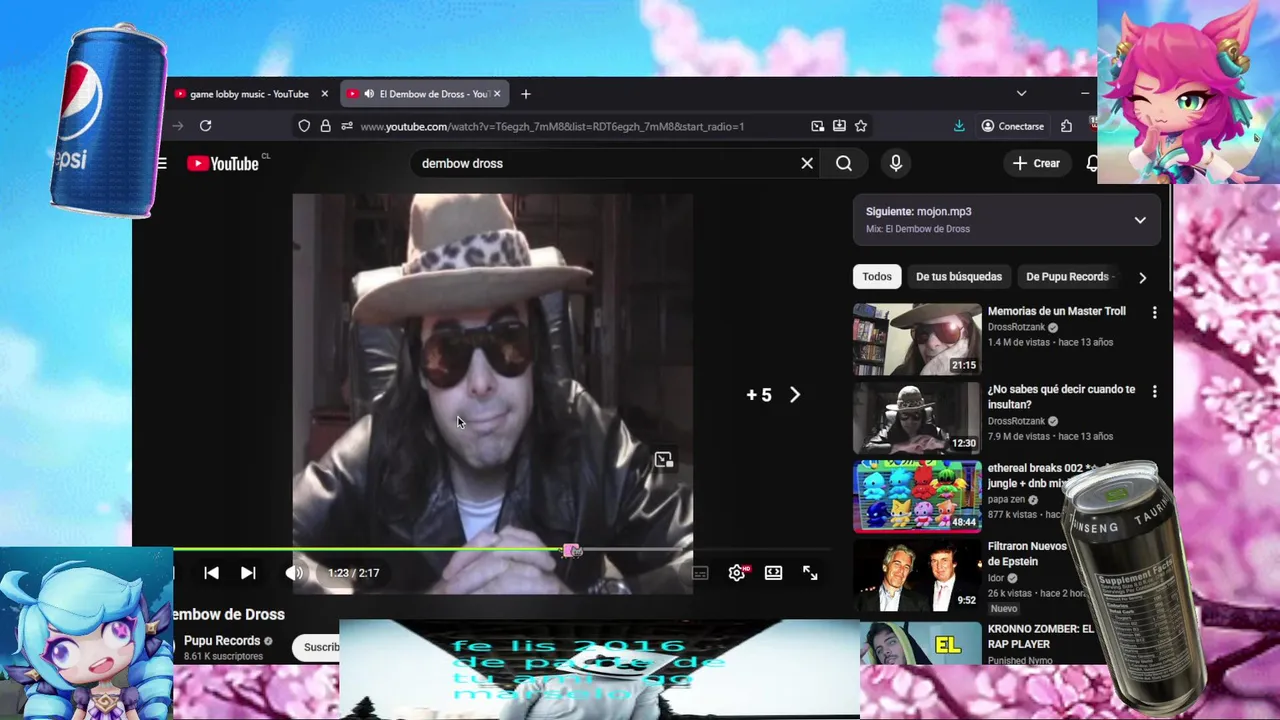Run search with the magnifier button

pos(844,163)
